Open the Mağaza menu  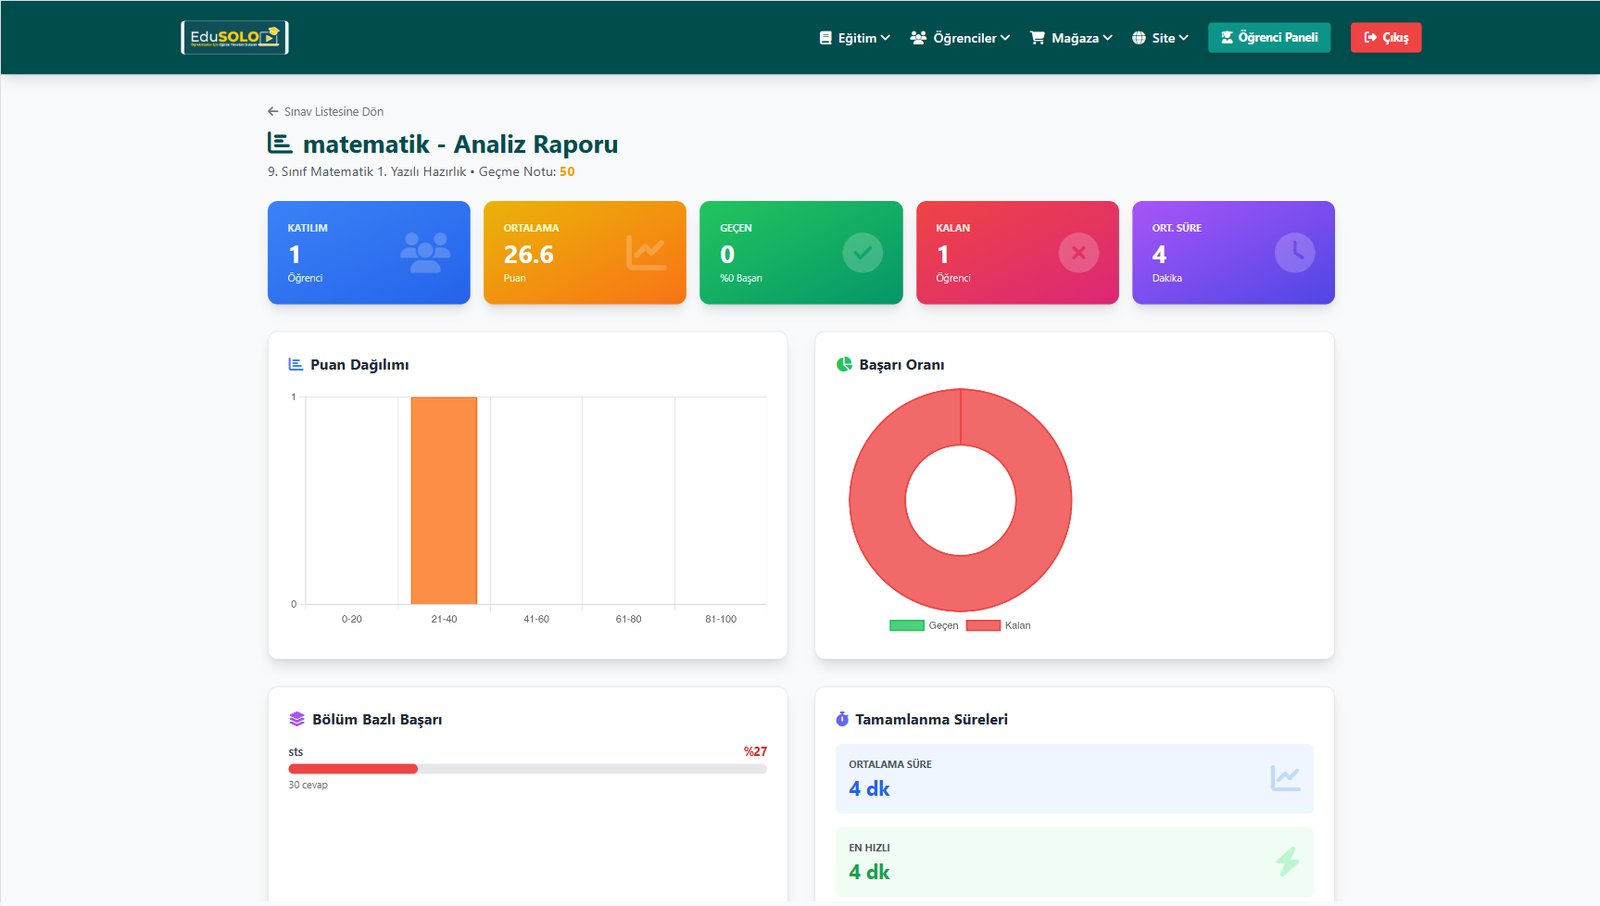point(1071,38)
